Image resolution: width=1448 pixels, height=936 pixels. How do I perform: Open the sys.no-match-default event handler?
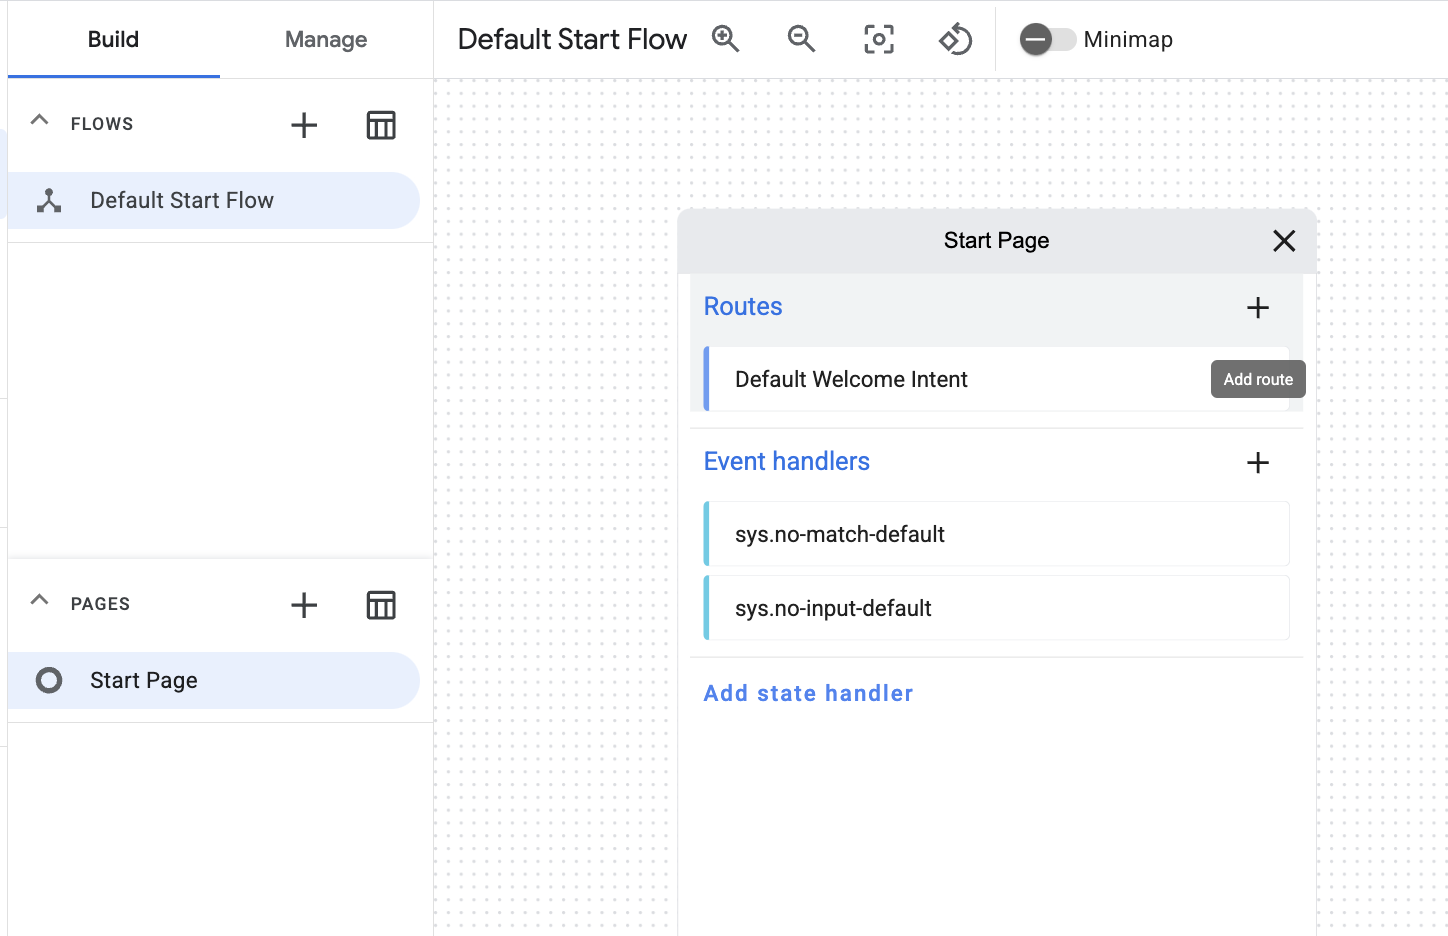coord(996,534)
